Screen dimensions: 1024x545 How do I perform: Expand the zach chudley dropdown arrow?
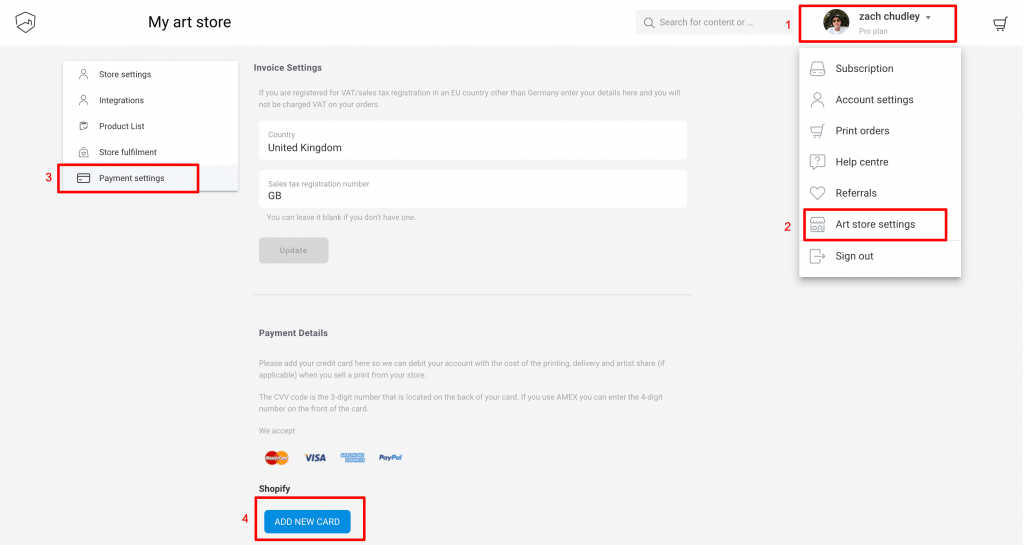click(x=928, y=18)
